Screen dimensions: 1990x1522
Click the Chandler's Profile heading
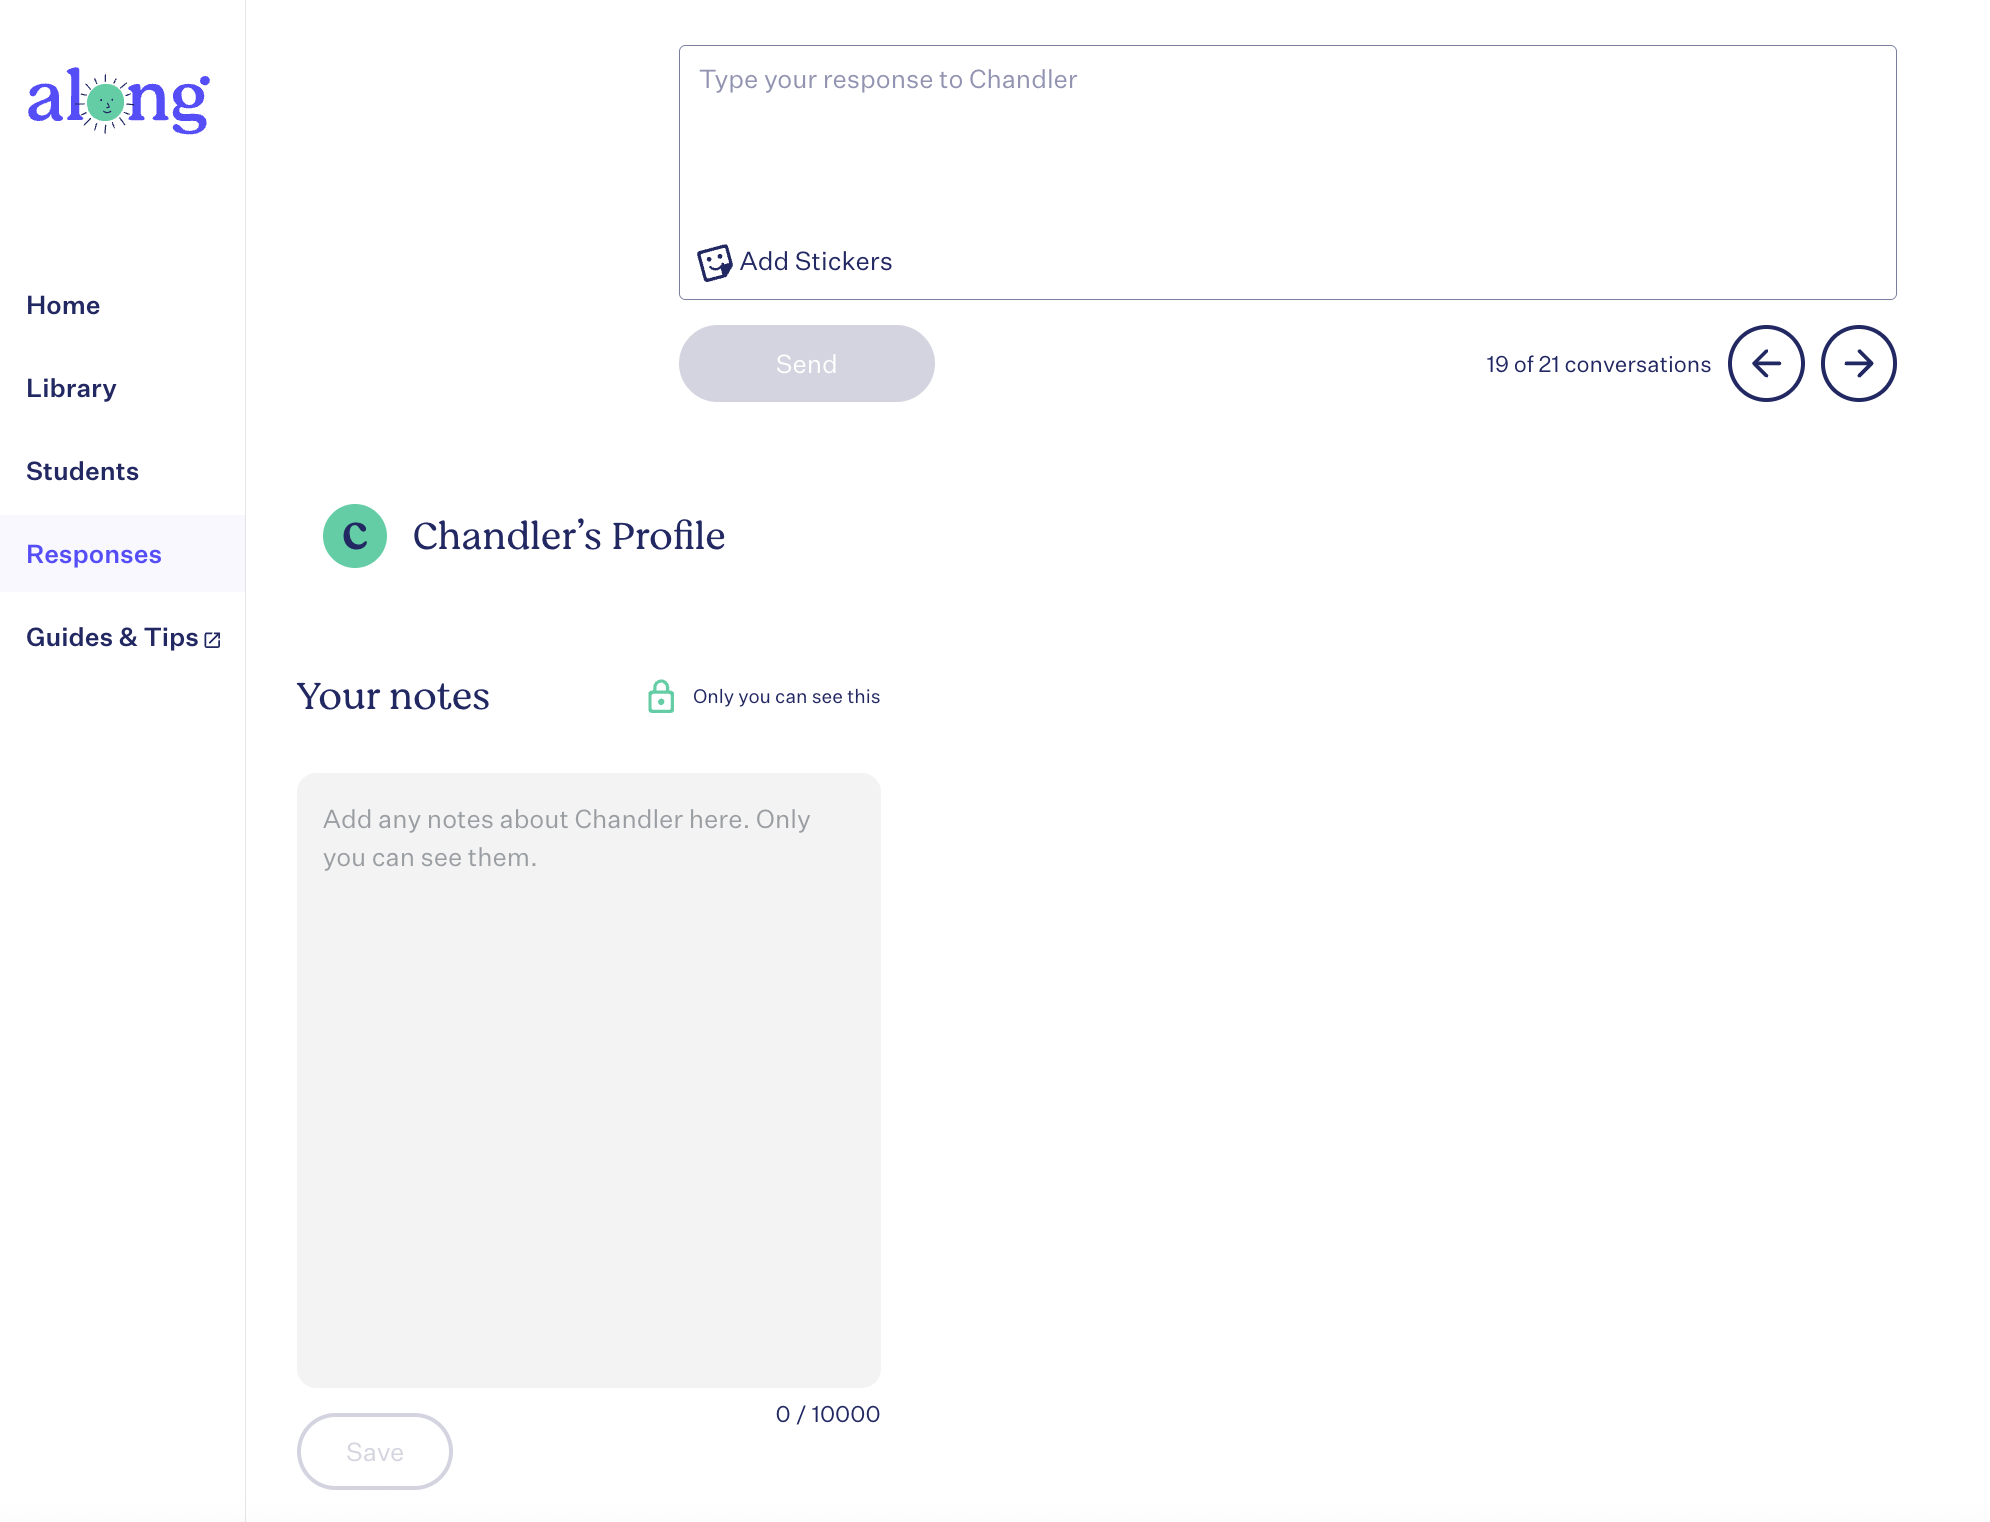click(568, 536)
